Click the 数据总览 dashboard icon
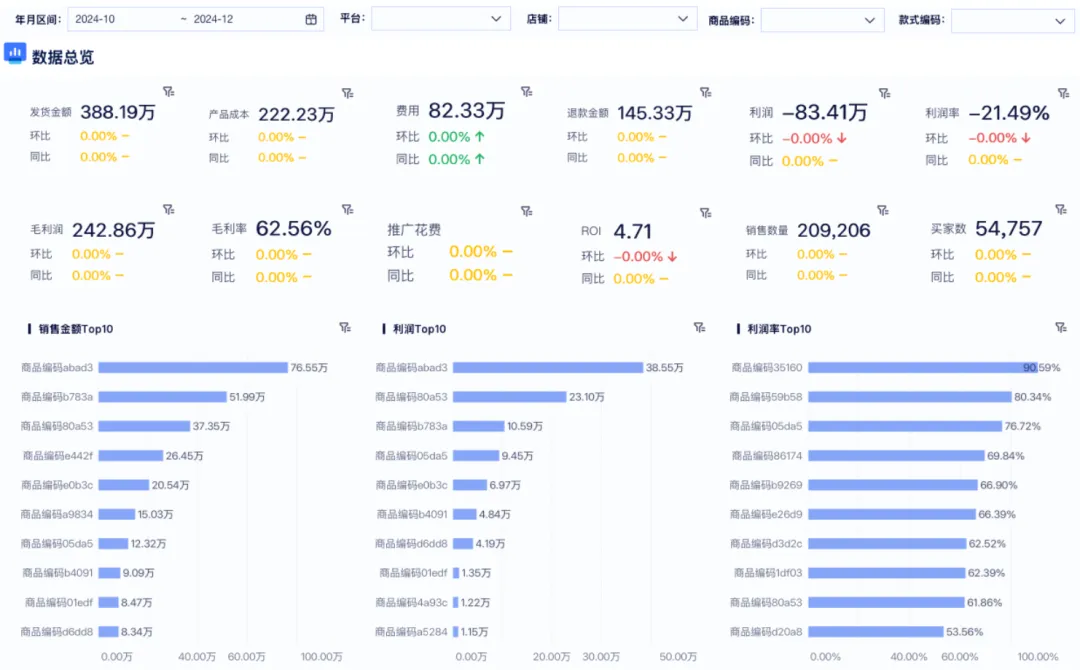Screen dimensions: 1080x670 14,53
